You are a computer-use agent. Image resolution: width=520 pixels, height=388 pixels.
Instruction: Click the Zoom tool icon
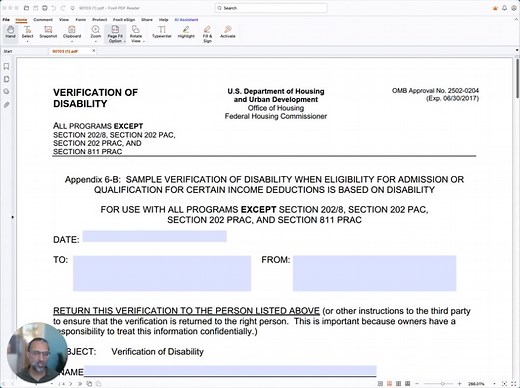[96, 31]
